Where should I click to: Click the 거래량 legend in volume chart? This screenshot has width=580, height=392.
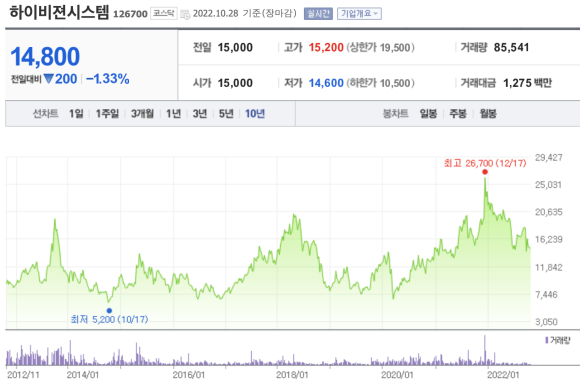(558, 340)
